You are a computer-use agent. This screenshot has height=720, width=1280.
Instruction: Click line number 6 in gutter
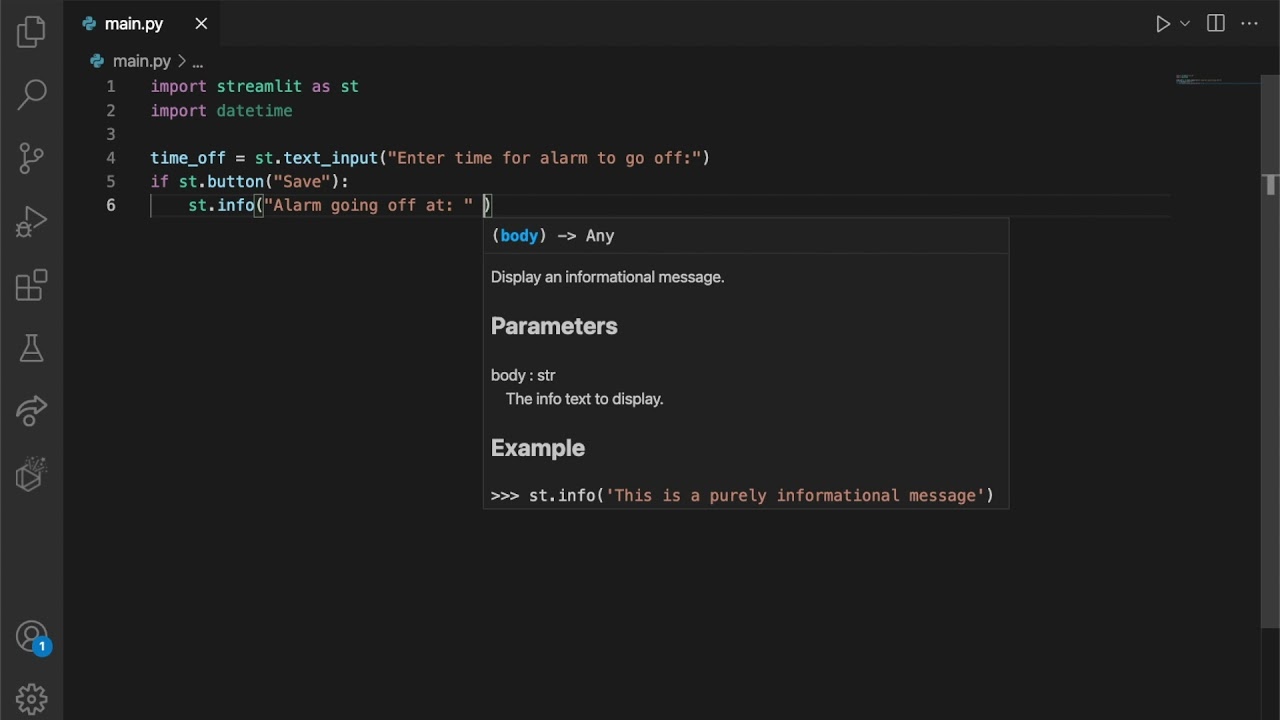pos(111,206)
